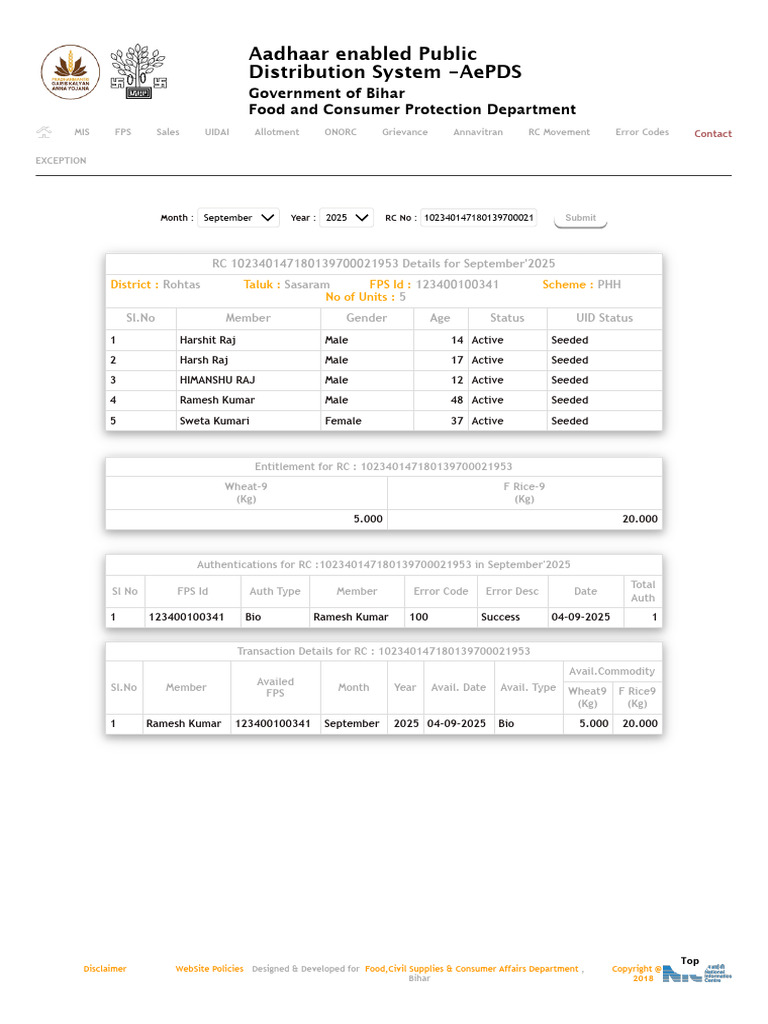Click the Bihar government tree emblem

click(x=138, y=71)
